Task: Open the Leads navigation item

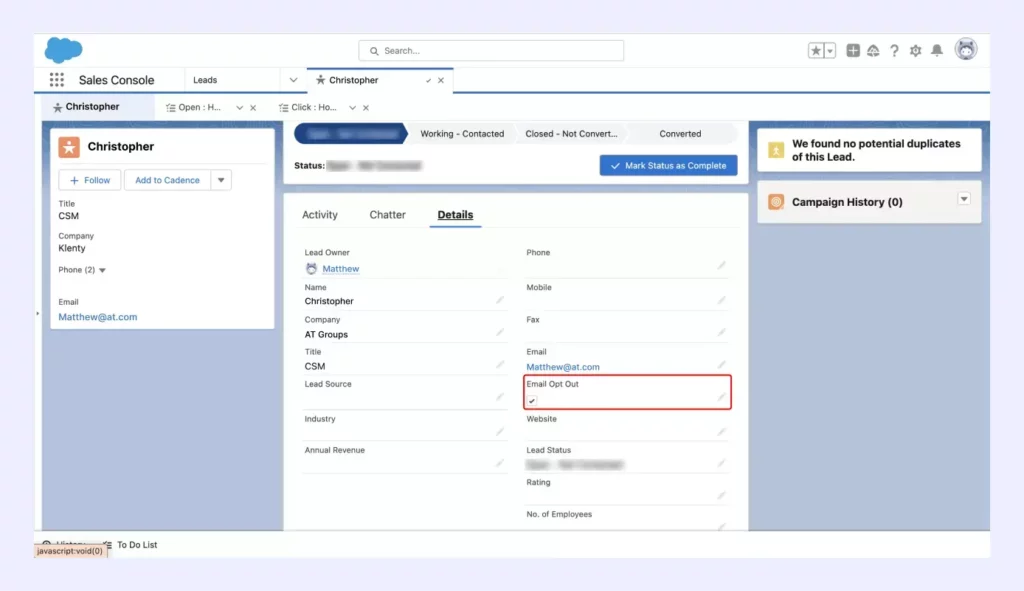Action: [x=205, y=80]
